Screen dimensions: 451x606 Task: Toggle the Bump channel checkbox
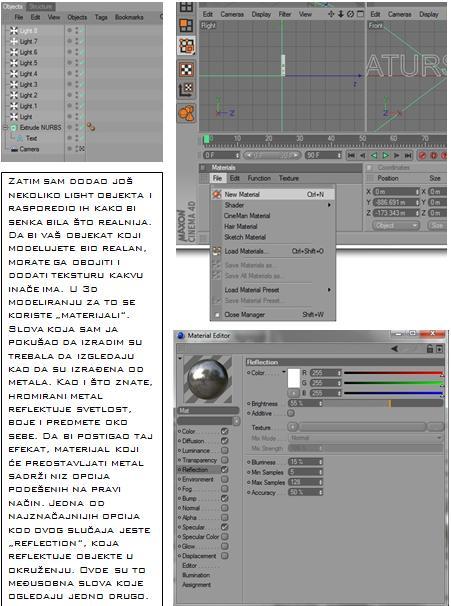225,499
